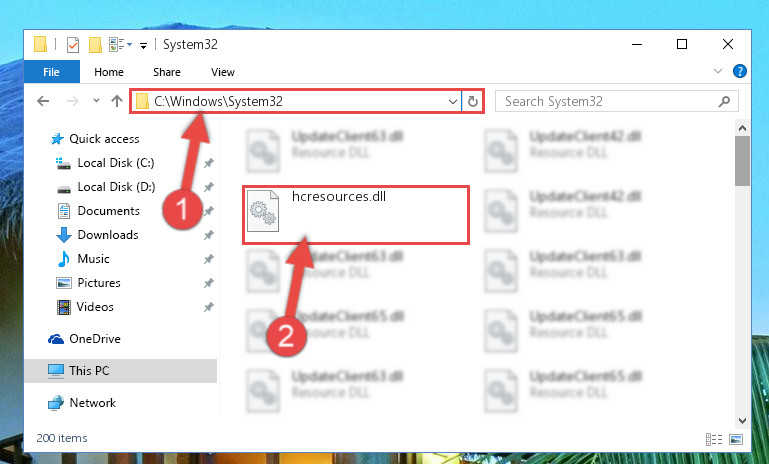Open Videos in the sidebar

point(85,307)
